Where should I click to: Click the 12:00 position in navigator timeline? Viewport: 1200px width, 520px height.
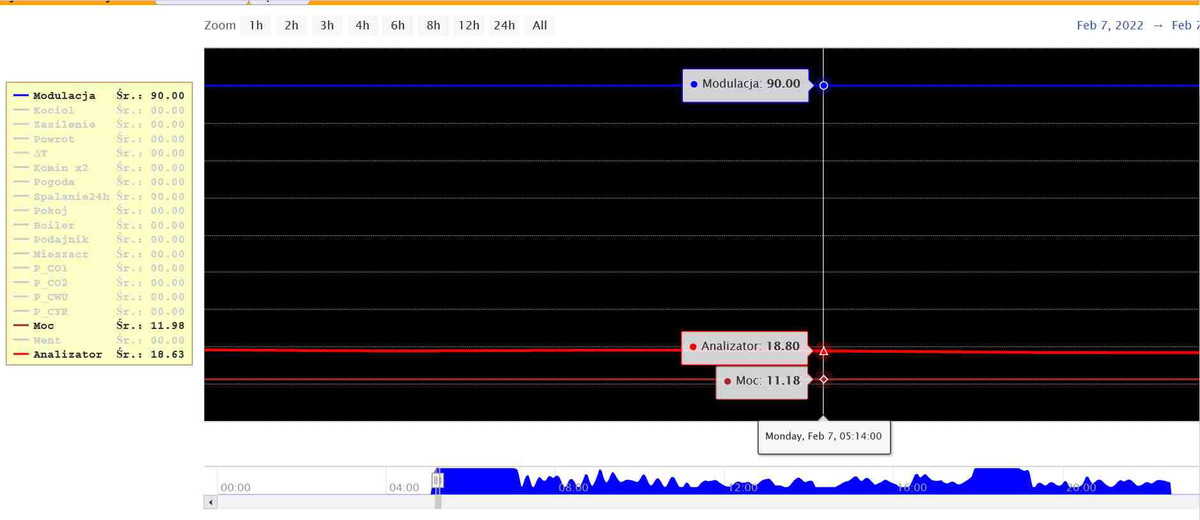pyautogui.click(x=742, y=487)
